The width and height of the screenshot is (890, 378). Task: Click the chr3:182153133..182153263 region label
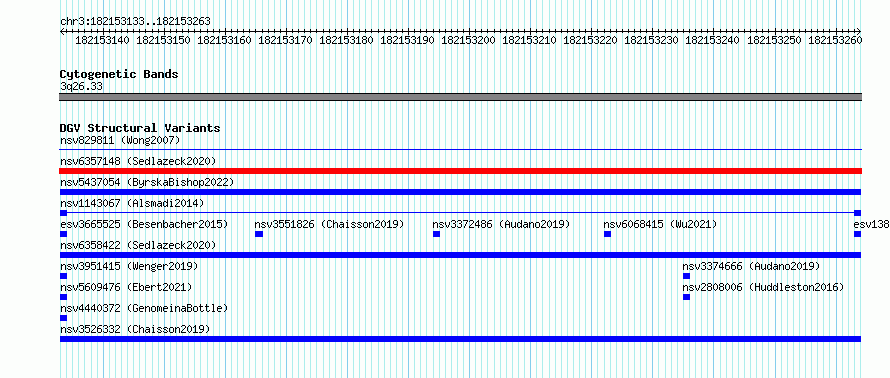135,22
